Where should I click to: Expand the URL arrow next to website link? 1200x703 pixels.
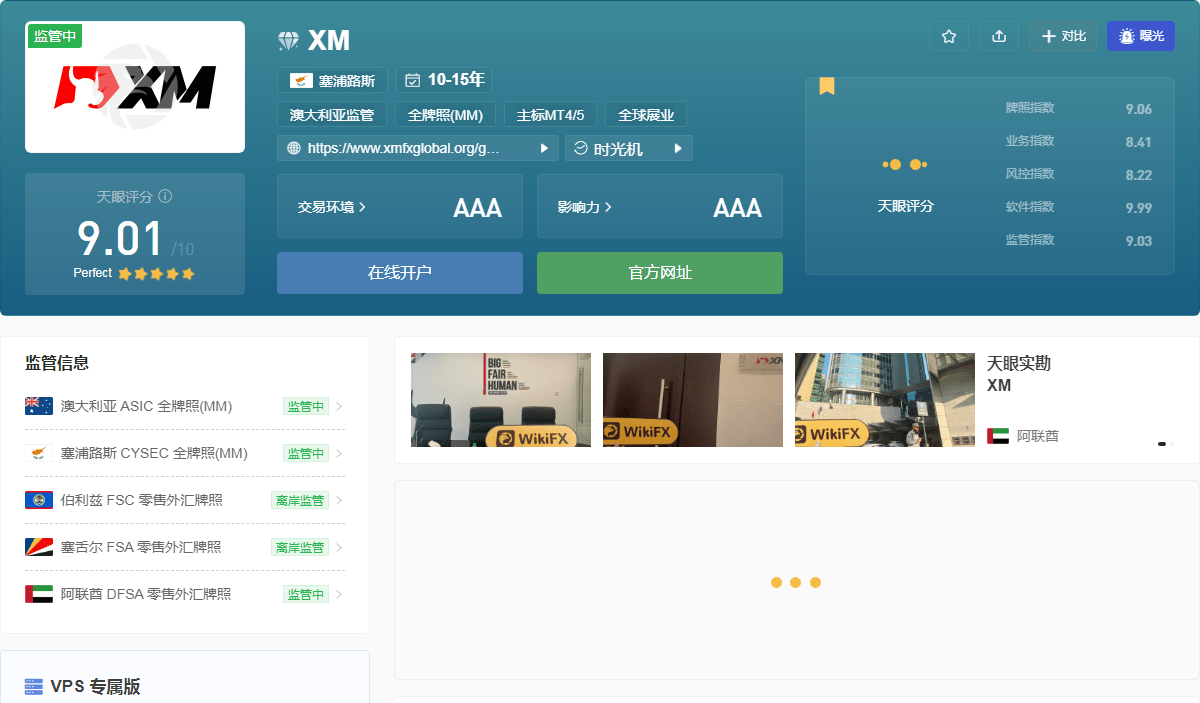pos(544,148)
